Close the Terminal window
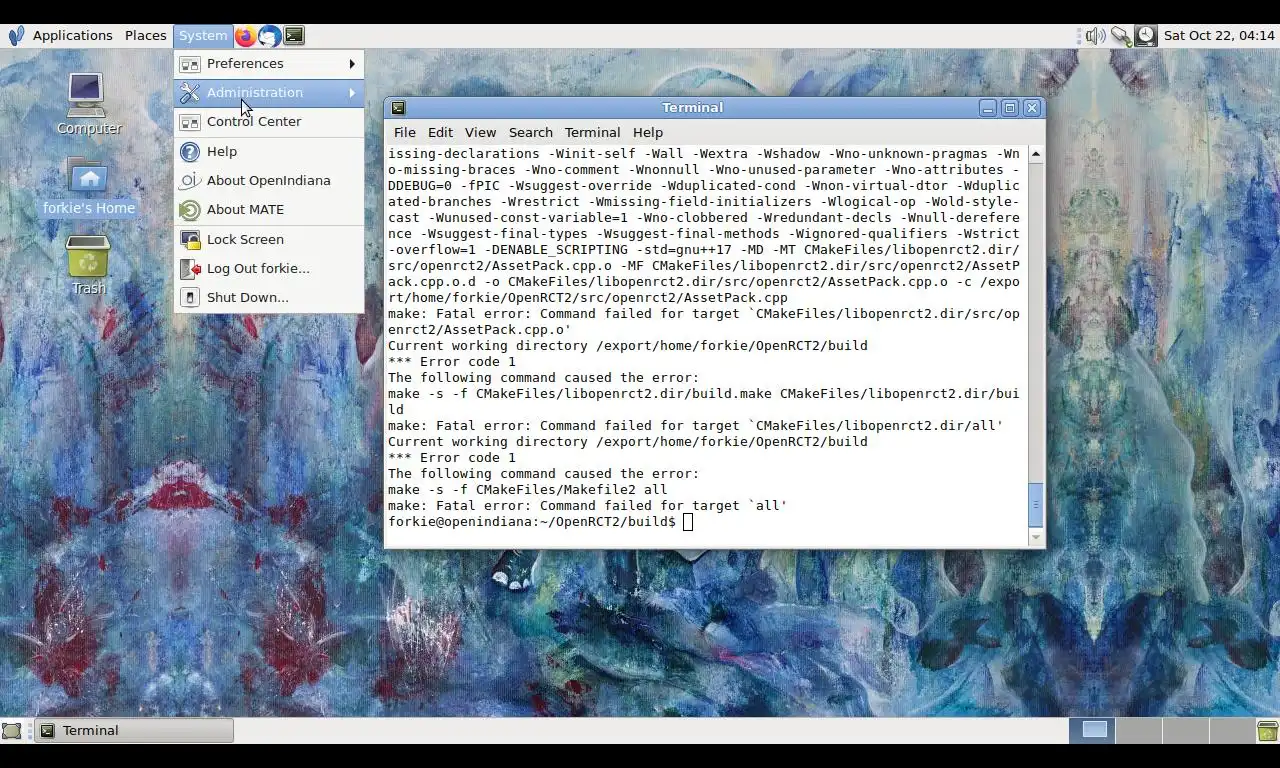 pos(1032,108)
